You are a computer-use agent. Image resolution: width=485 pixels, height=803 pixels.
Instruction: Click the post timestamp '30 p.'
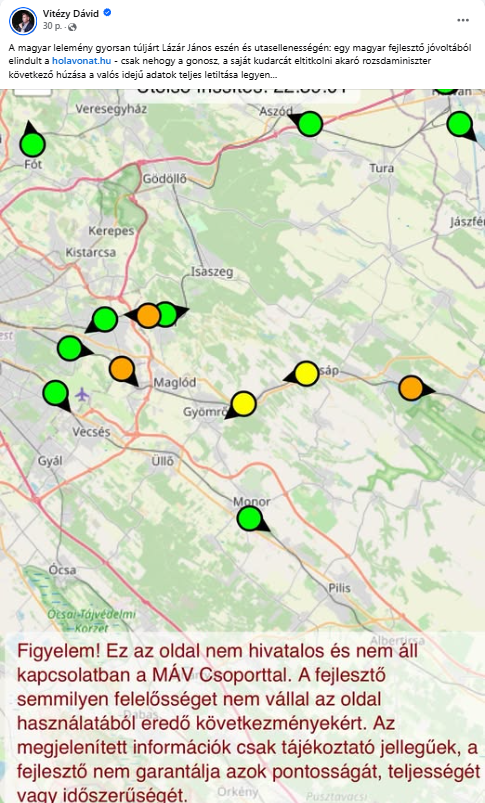[x=52, y=26]
